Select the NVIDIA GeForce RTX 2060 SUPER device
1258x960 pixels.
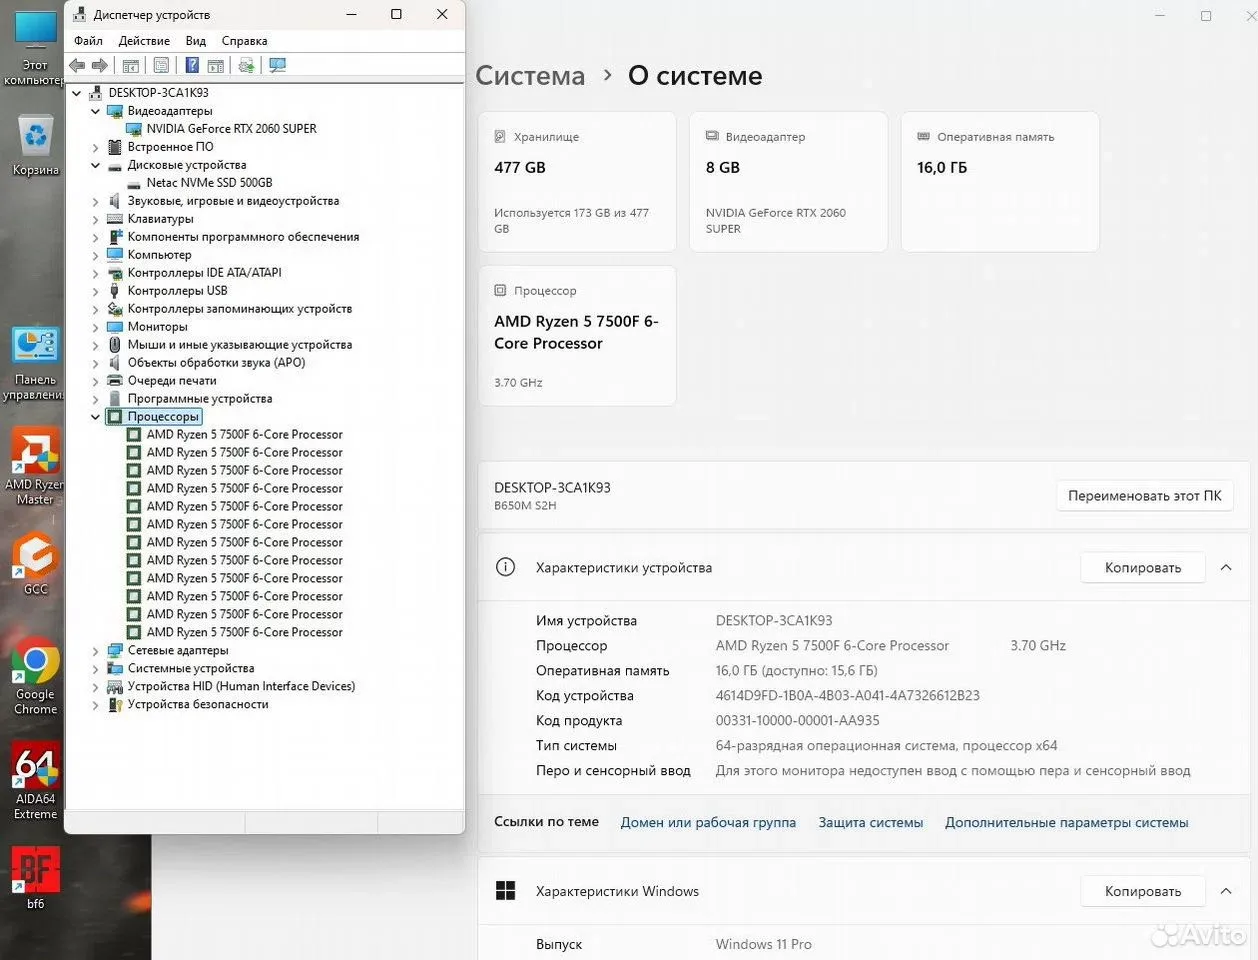click(231, 129)
